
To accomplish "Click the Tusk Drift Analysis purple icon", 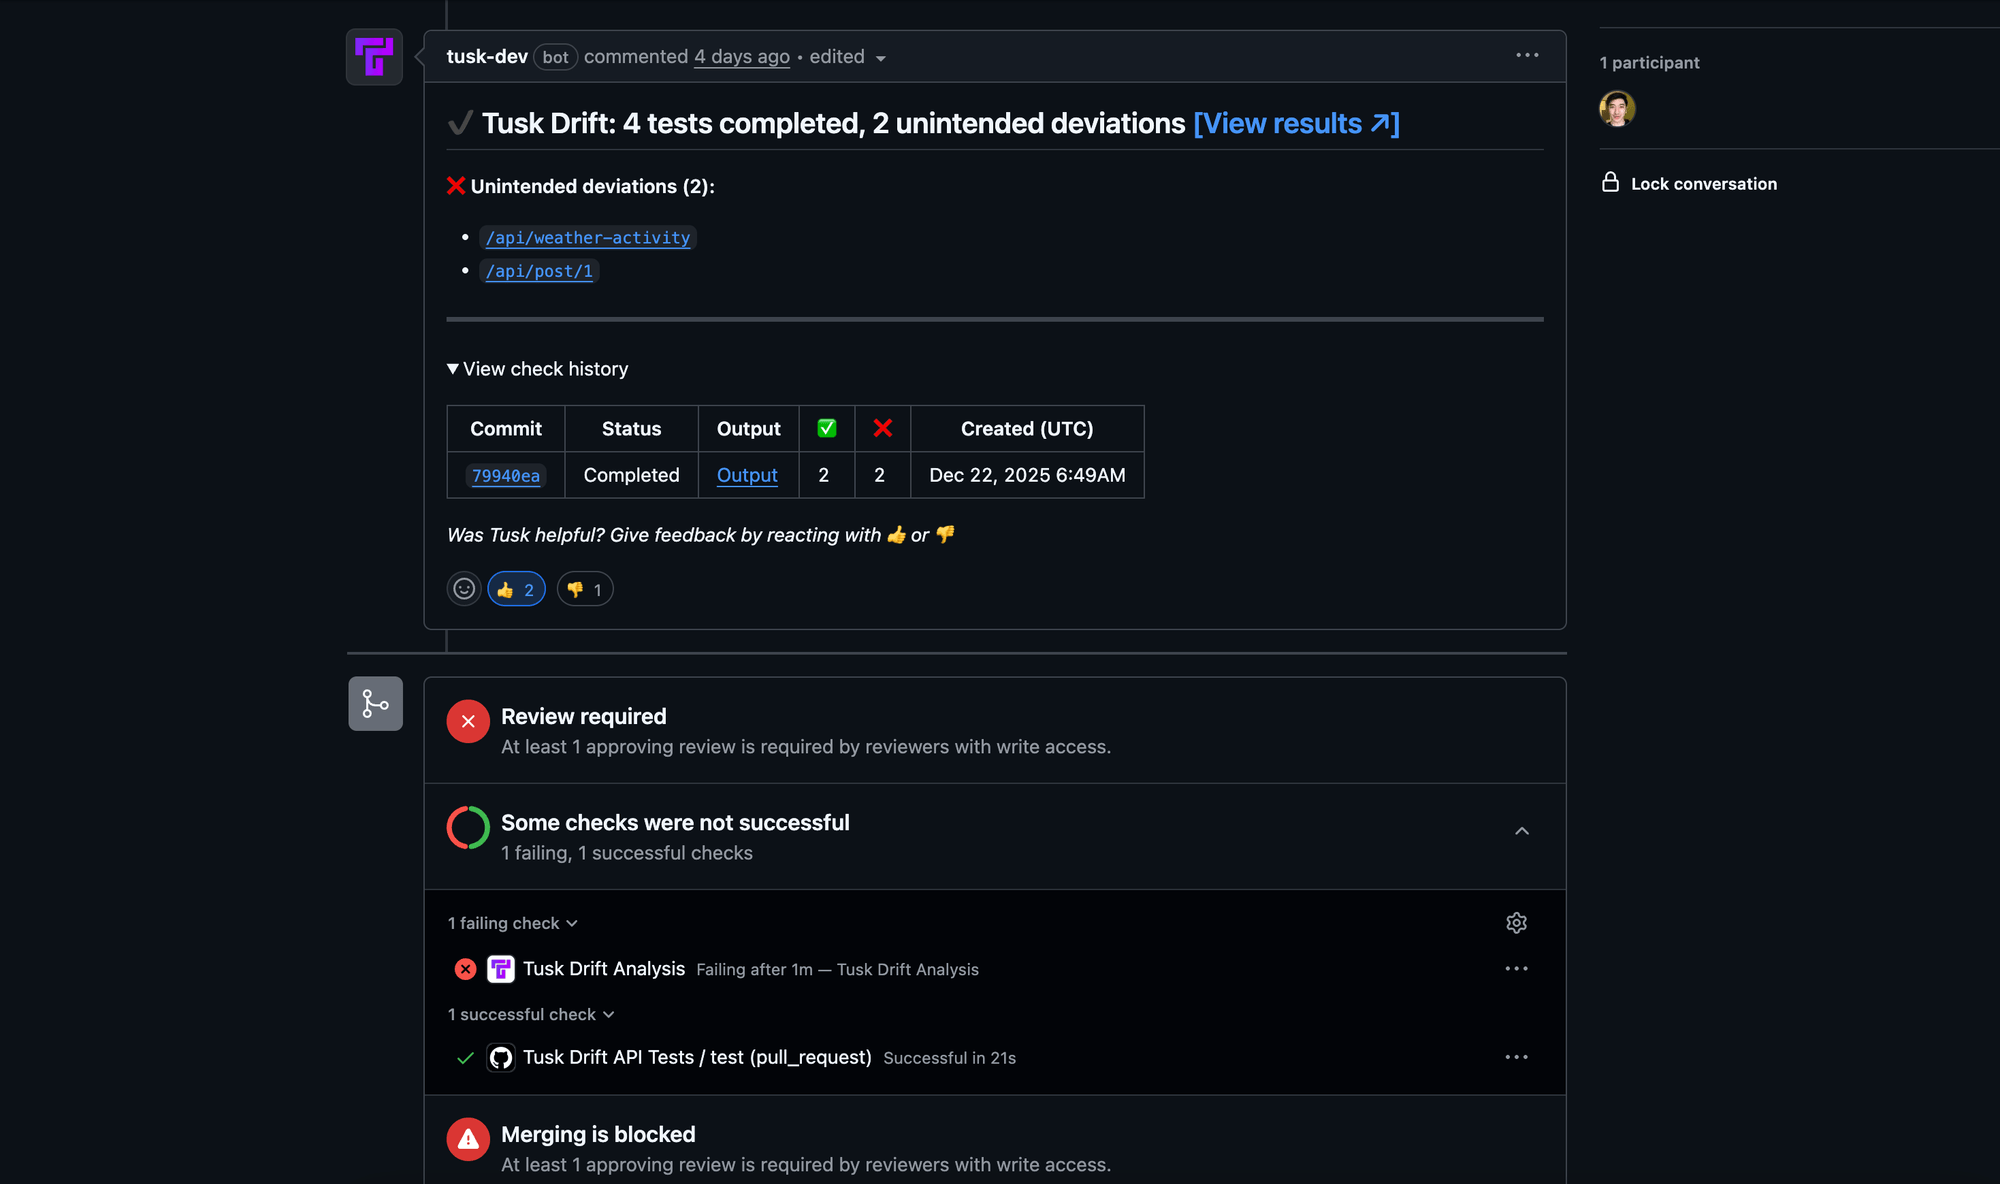I will click(x=500, y=968).
